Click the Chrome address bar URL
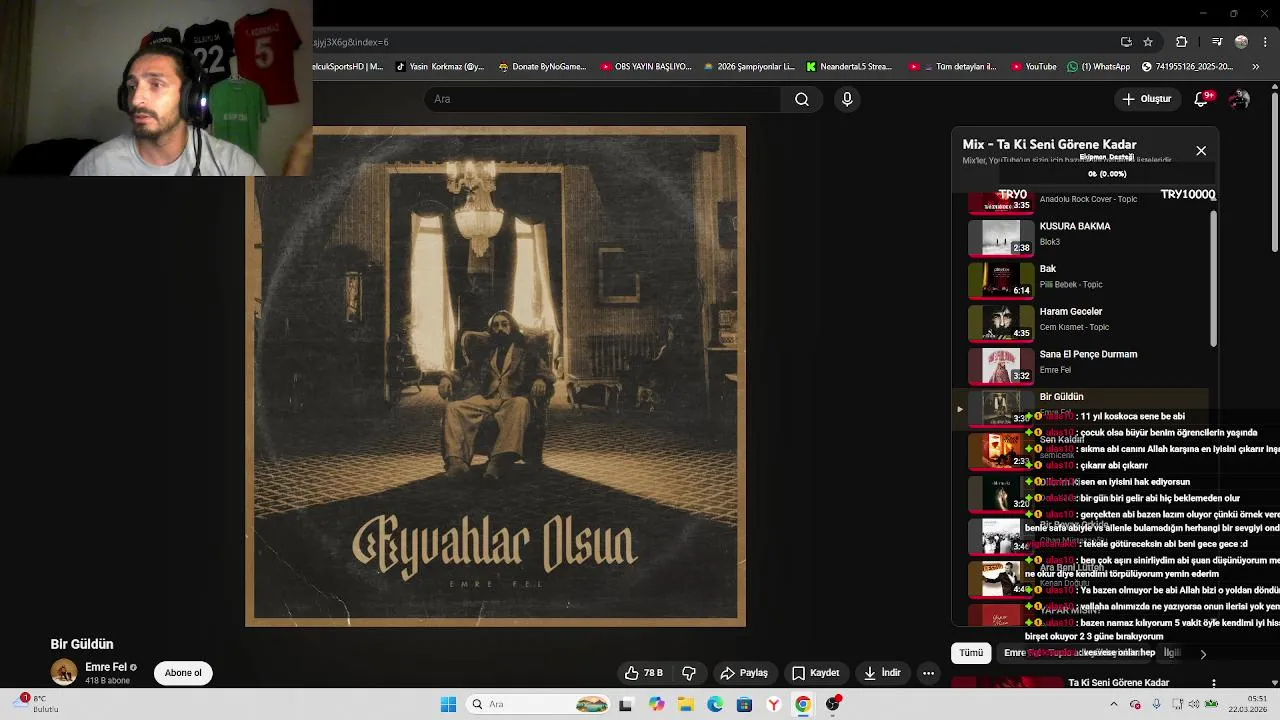Viewport: 1280px width, 720px height. pyautogui.click(x=352, y=42)
